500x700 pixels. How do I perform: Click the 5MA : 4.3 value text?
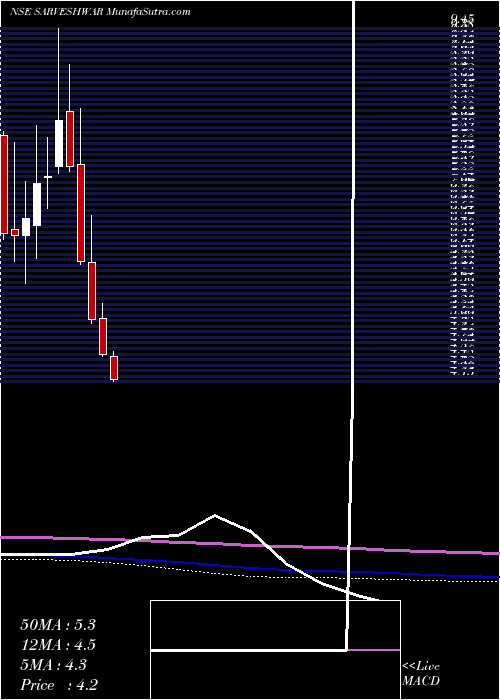click(x=54, y=665)
